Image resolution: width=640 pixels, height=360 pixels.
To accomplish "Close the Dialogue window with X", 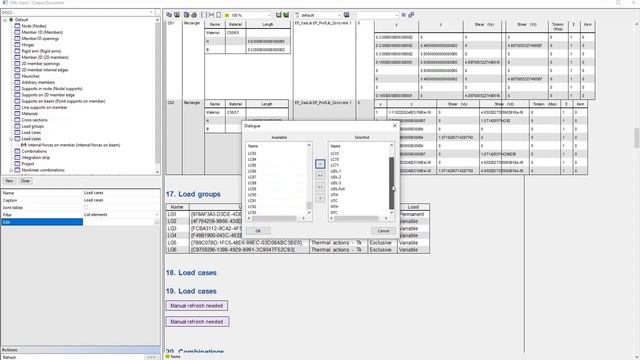I will 395,126.
